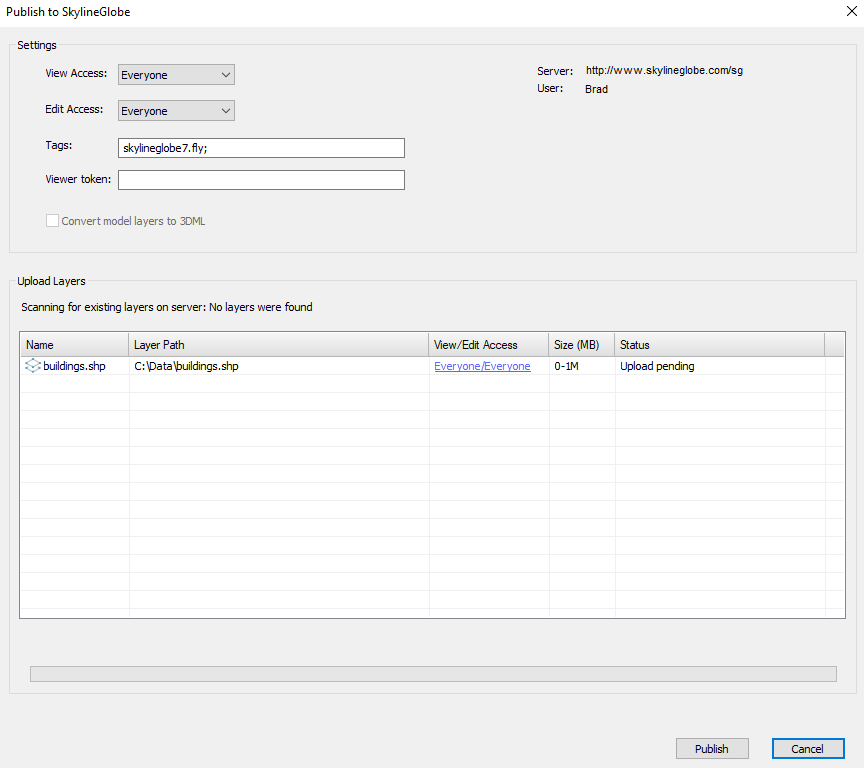Image resolution: width=864 pixels, height=768 pixels.
Task: Click the C:\Data\buildings.shp path cell
Action: tap(187, 366)
